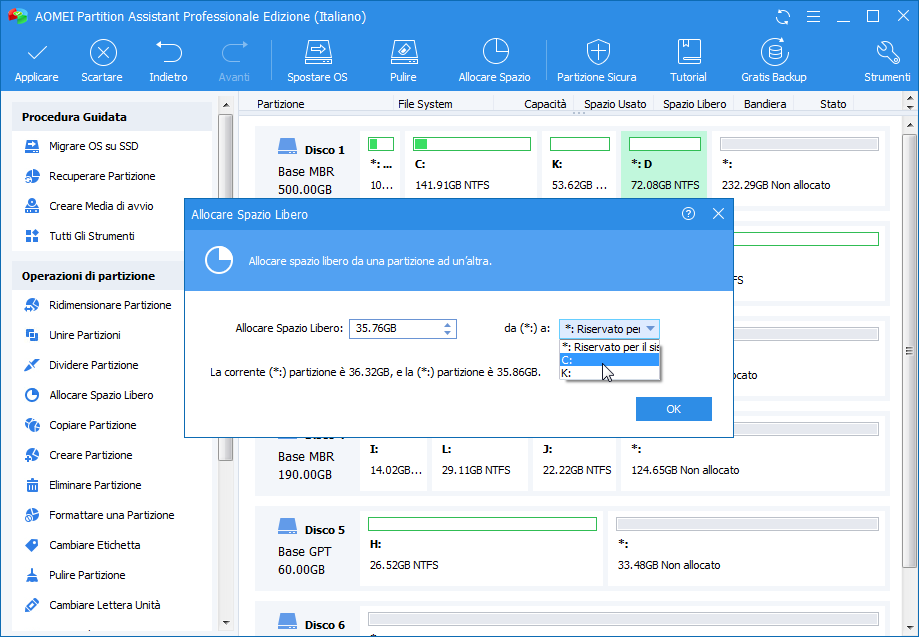Choose K: in the partition dropdown list
Screen dimensions: 919x637
click(608, 373)
